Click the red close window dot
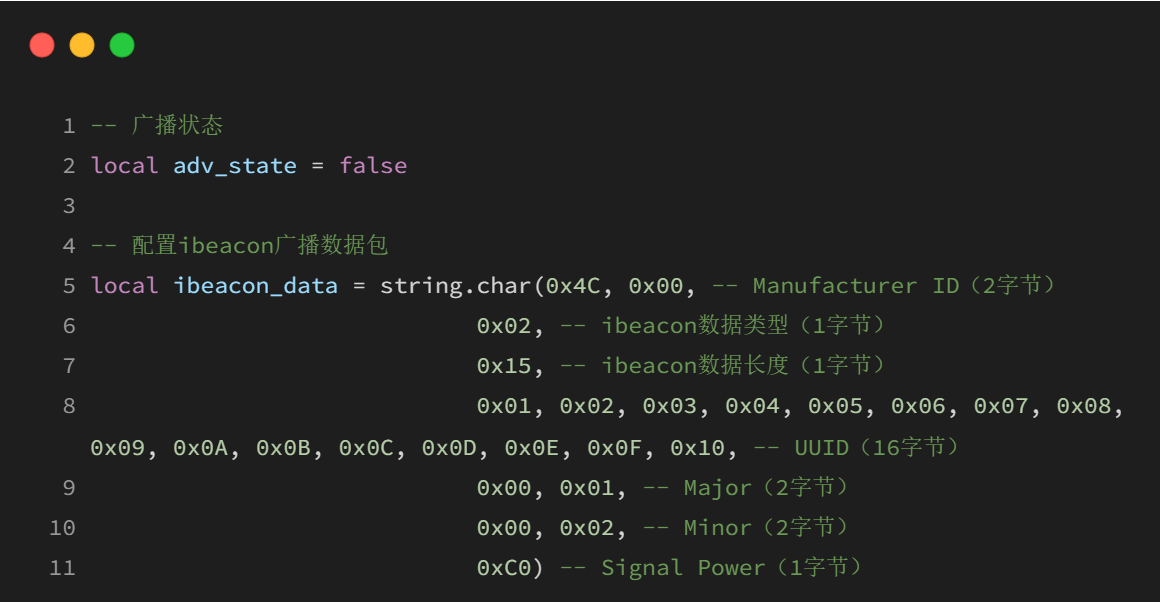1160x602 pixels. (42, 45)
